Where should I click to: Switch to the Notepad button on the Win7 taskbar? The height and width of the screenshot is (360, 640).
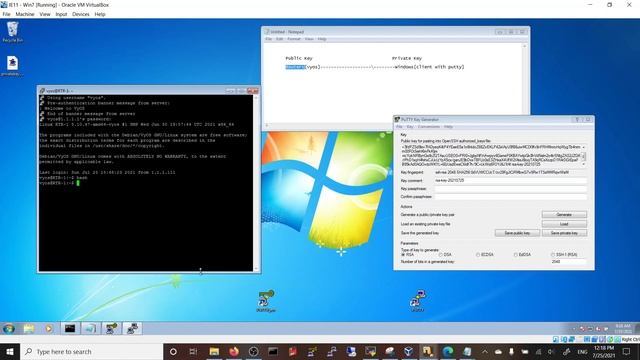pos(91,329)
